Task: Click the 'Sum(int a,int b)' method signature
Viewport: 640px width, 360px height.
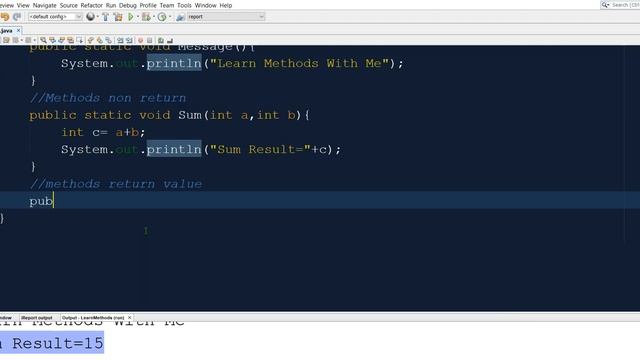Action: (240, 115)
